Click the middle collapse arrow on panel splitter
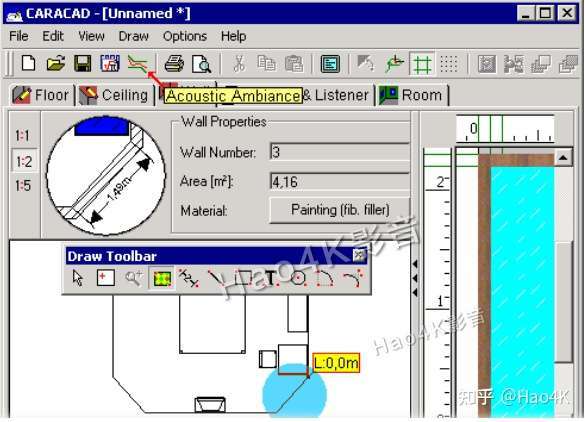The image size is (585, 422). (x=415, y=278)
